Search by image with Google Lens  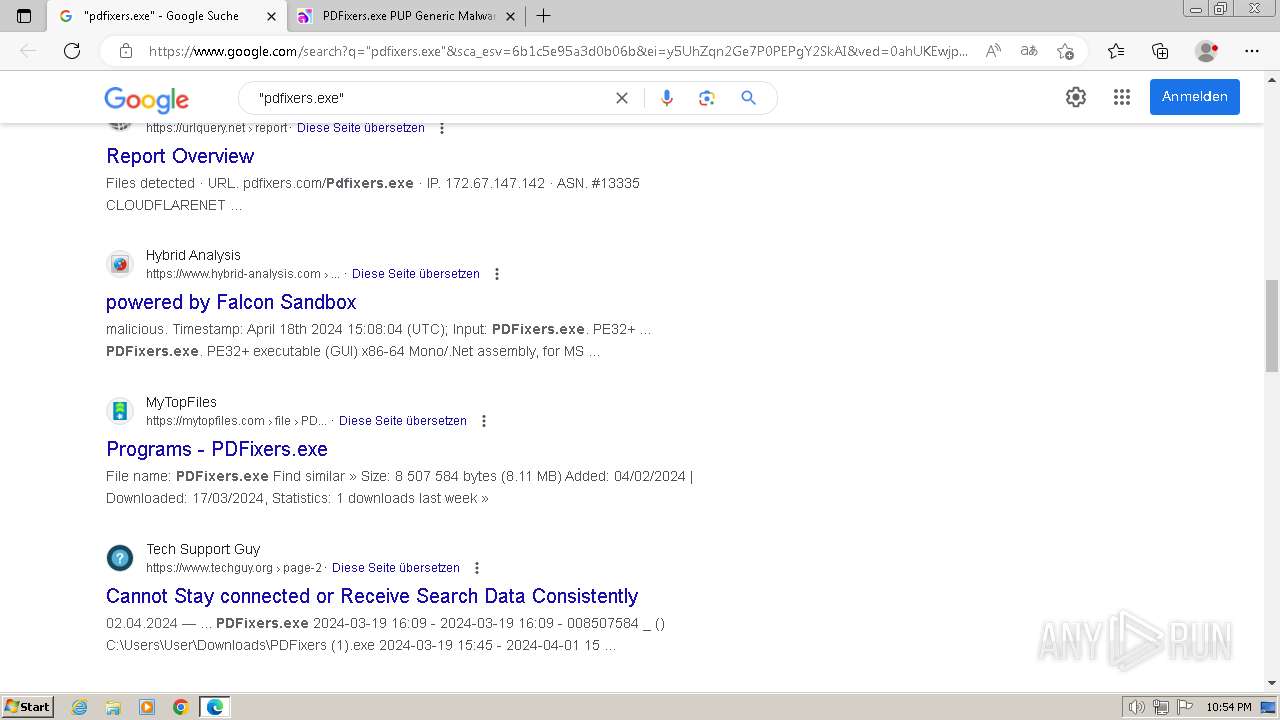[x=707, y=98]
